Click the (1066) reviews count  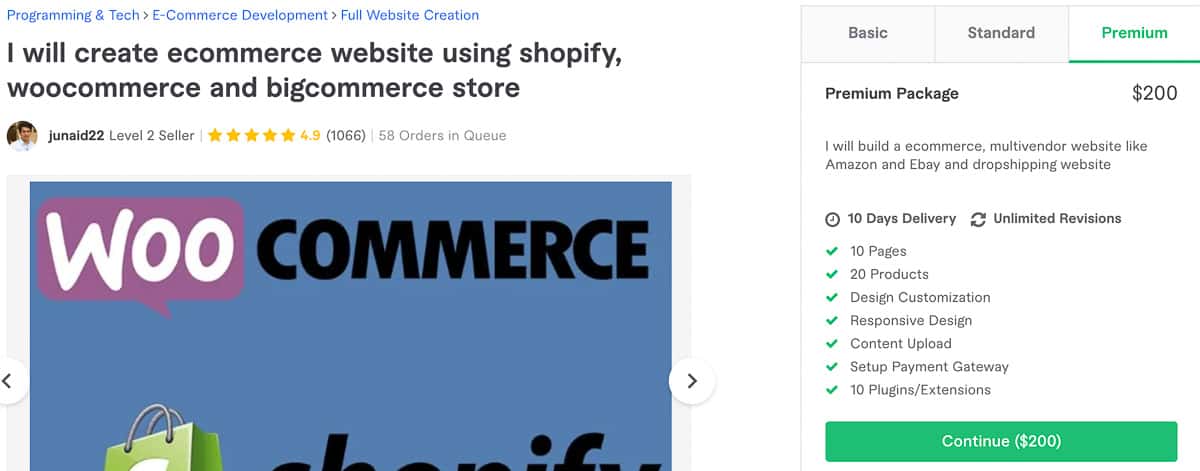click(x=346, y=136)
